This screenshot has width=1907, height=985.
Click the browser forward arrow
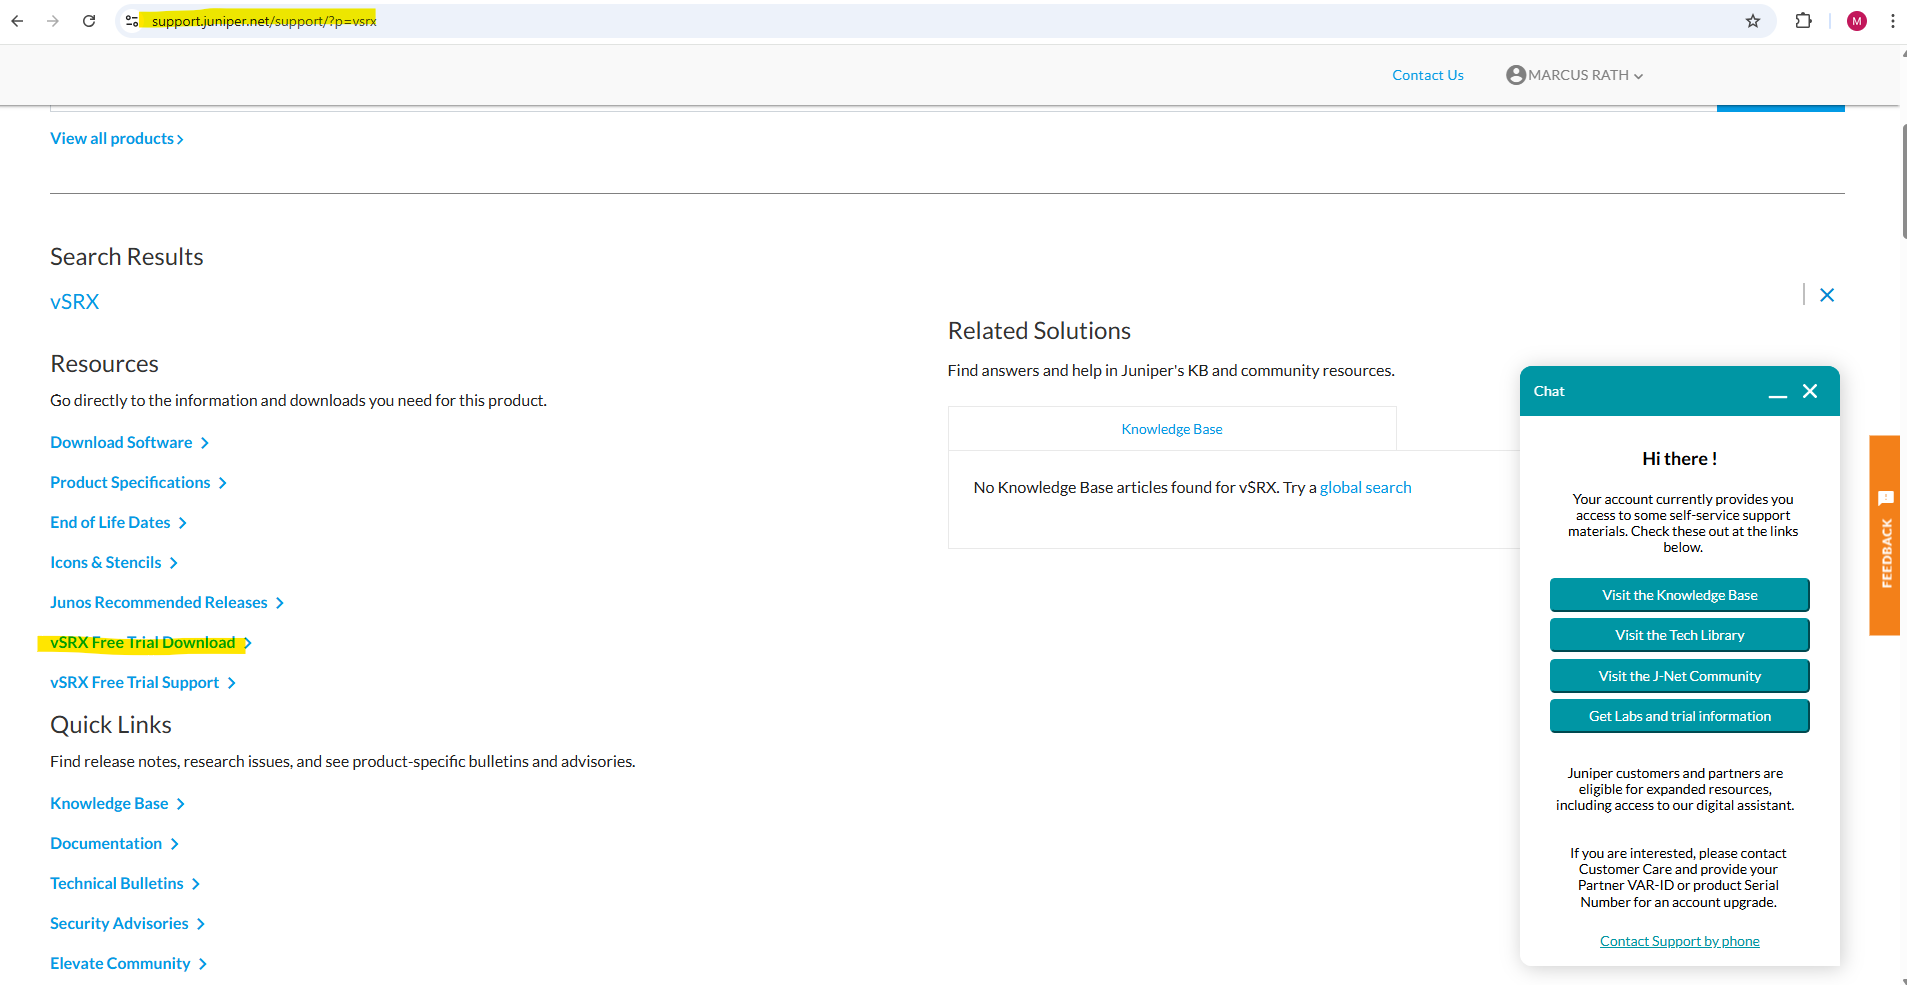(x=53, y=21)
